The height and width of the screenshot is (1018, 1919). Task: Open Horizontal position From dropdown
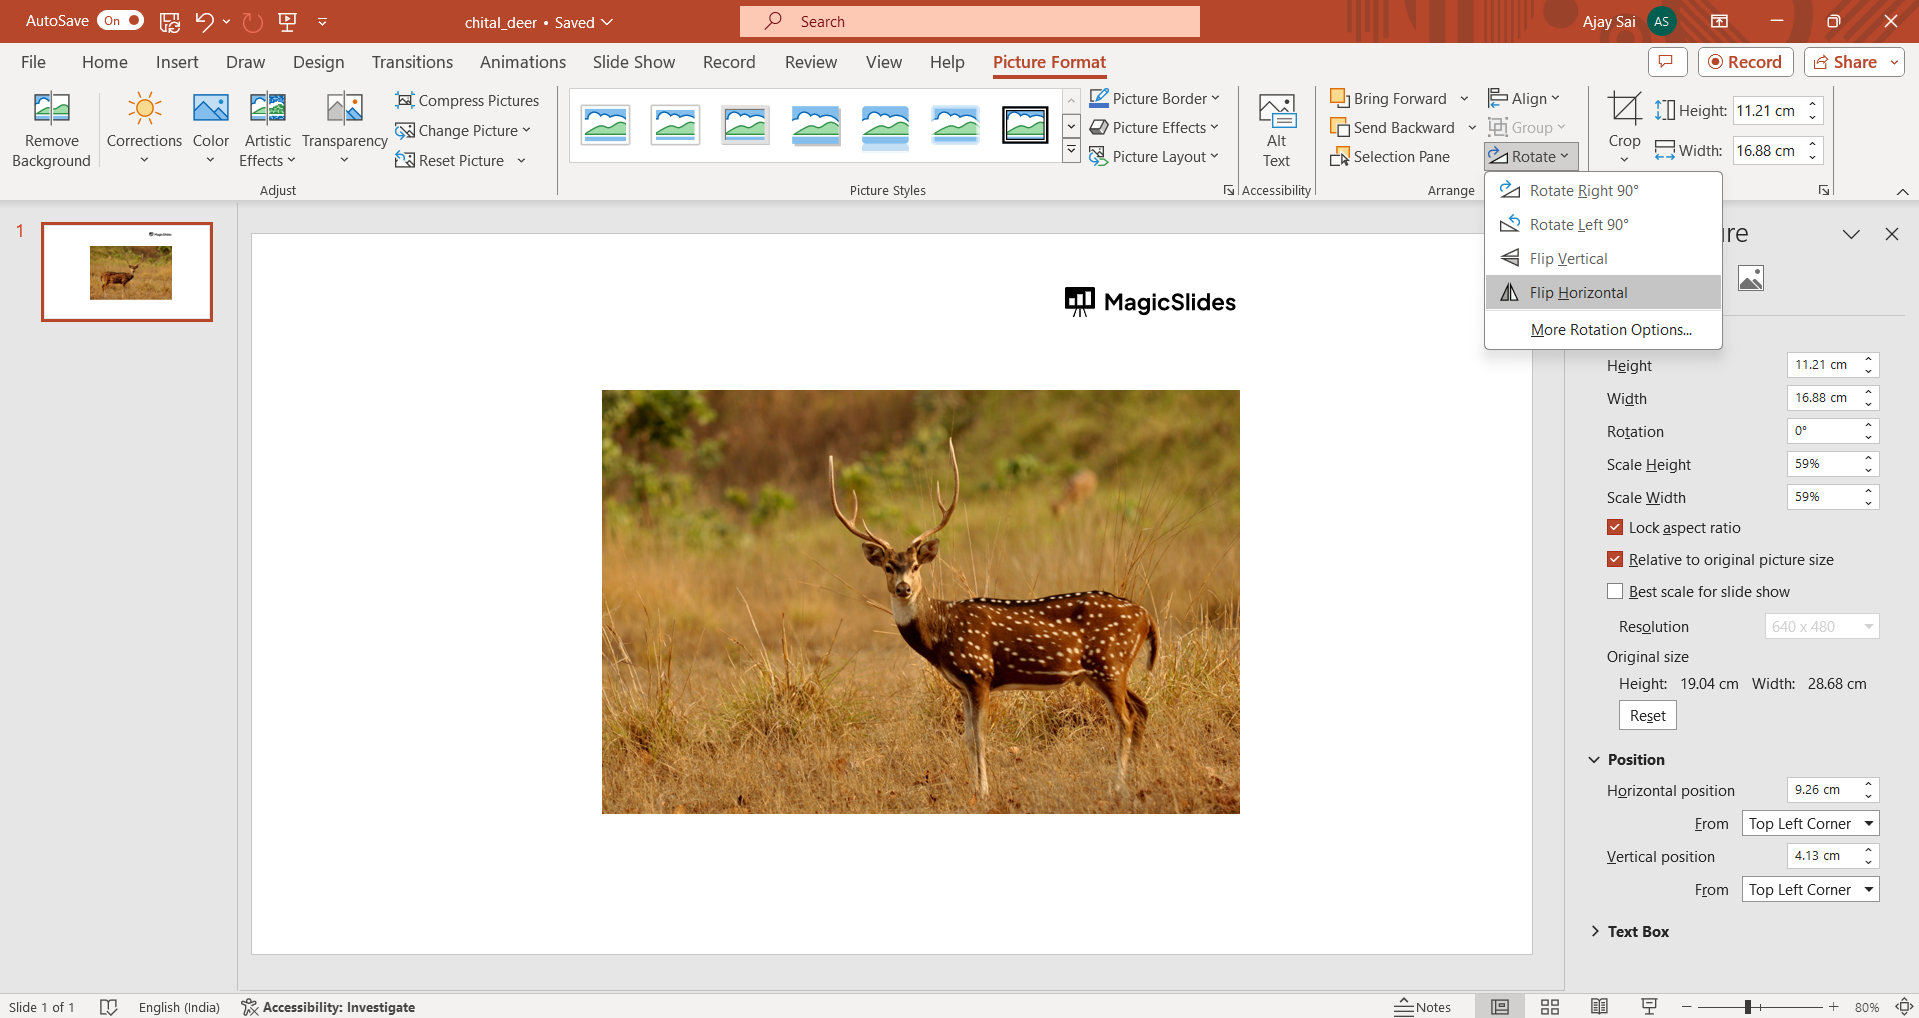coord(1810,824)
